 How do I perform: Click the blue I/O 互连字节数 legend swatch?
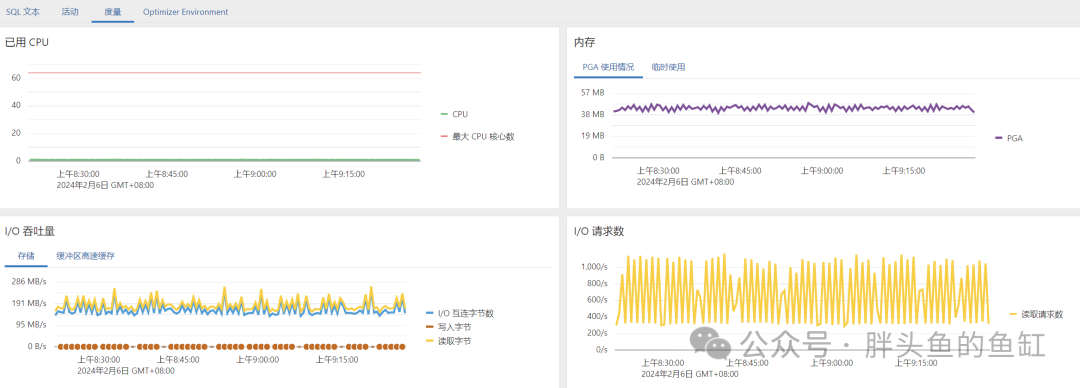point(430,314)
